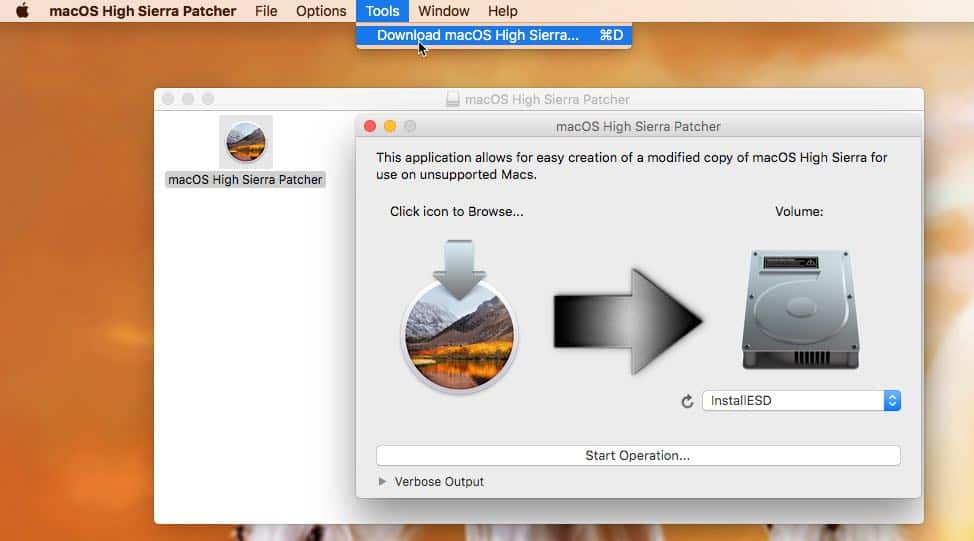Click the 'Click icon to Browse...' label
Screen dimensions: 974x541
pos(457,212)
